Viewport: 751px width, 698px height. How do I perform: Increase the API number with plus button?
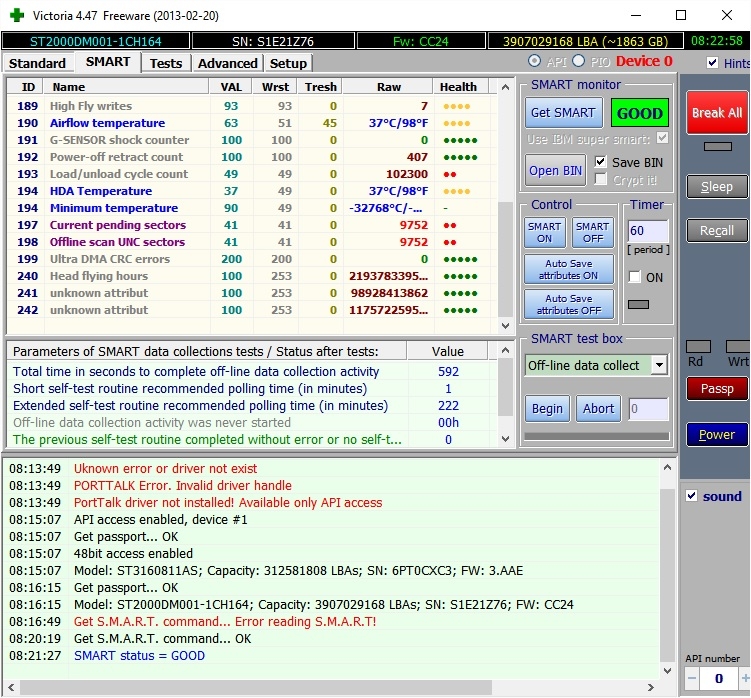[745, 678]
